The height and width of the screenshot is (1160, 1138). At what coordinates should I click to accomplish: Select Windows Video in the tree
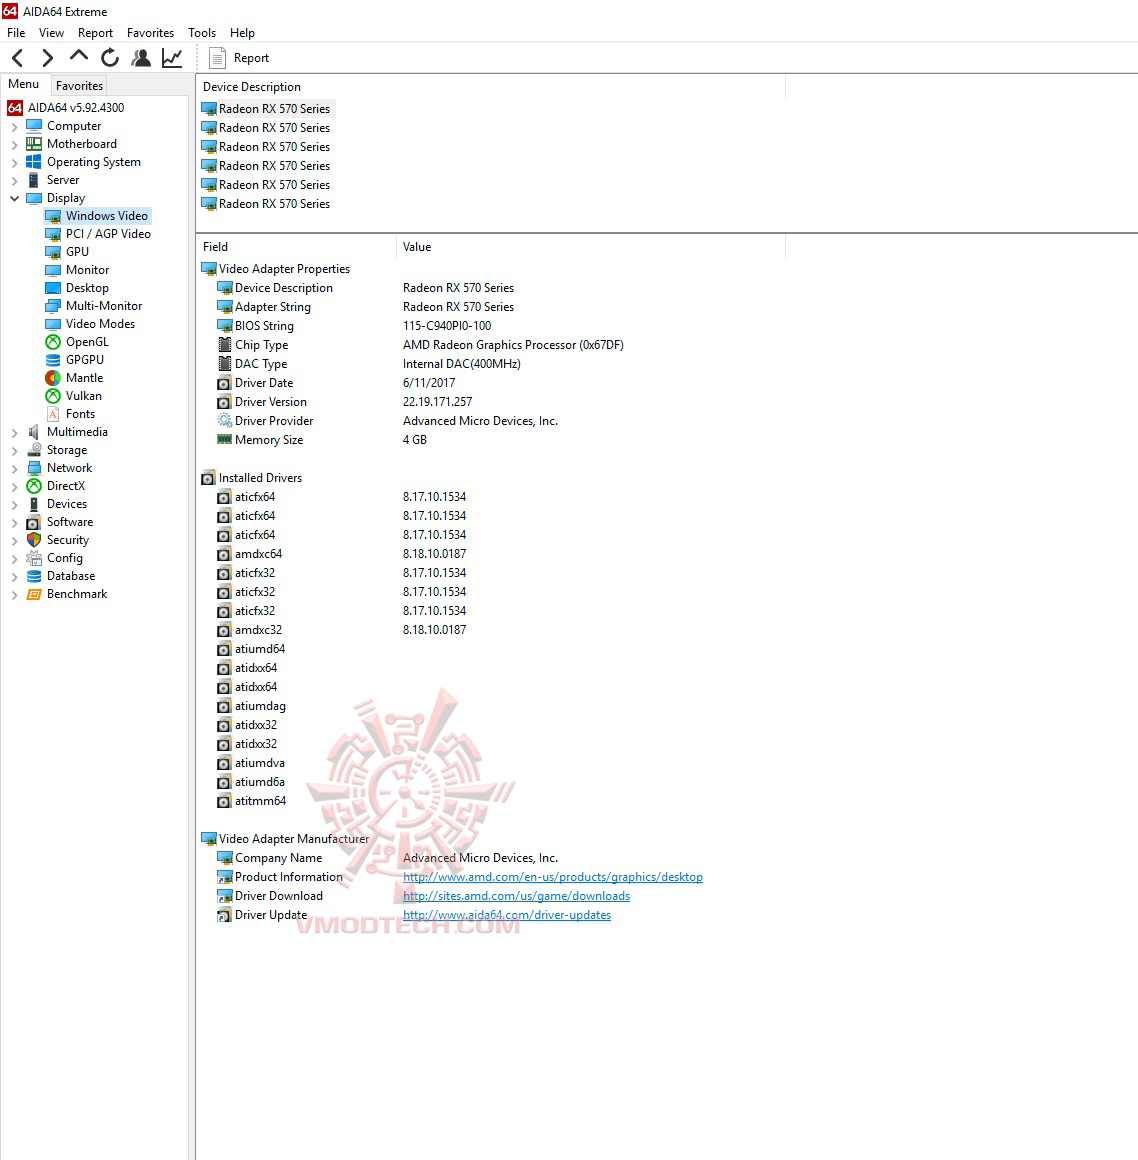click(107, 216)
